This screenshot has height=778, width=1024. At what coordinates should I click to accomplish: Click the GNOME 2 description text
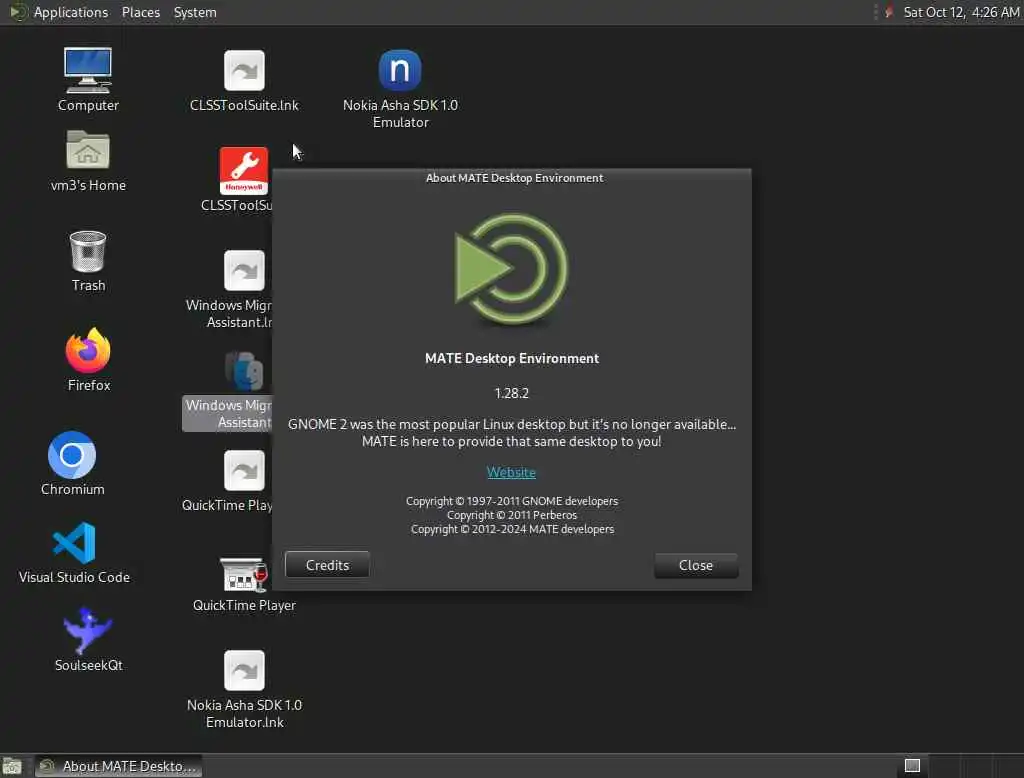click(x=512, y=432)
